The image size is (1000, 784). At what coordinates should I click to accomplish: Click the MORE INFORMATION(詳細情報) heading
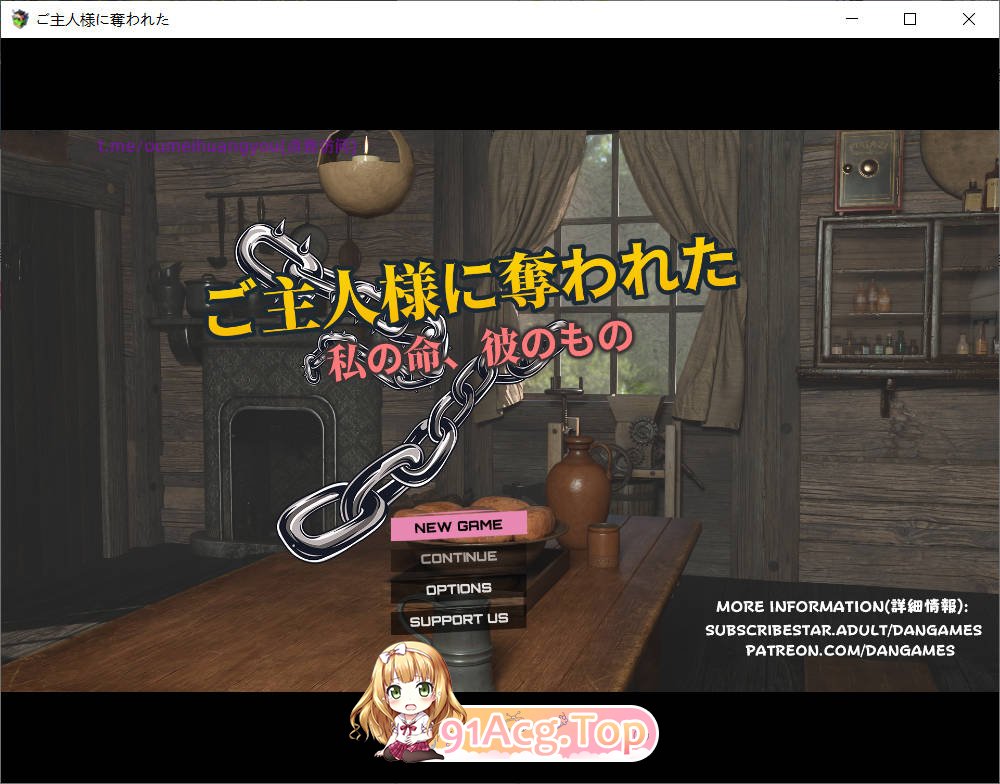click(x=842, y=607)
